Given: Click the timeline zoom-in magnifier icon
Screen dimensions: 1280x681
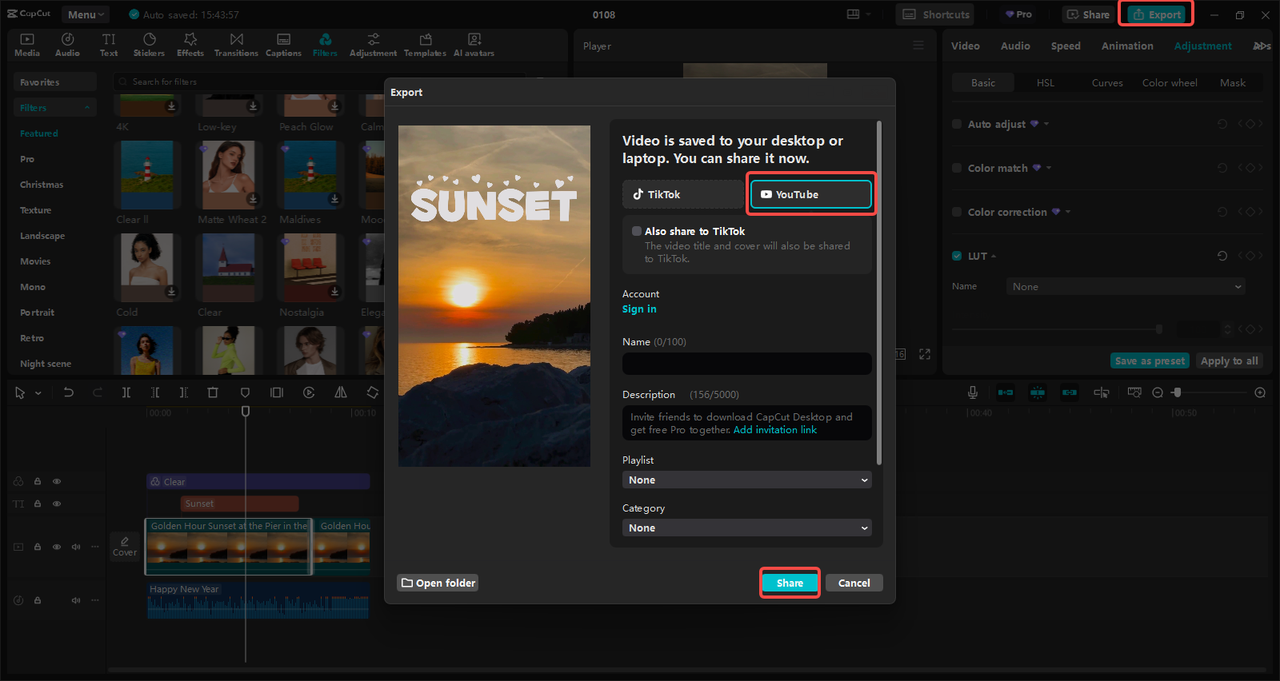Looking at the screenshot, I should 1260,393.
